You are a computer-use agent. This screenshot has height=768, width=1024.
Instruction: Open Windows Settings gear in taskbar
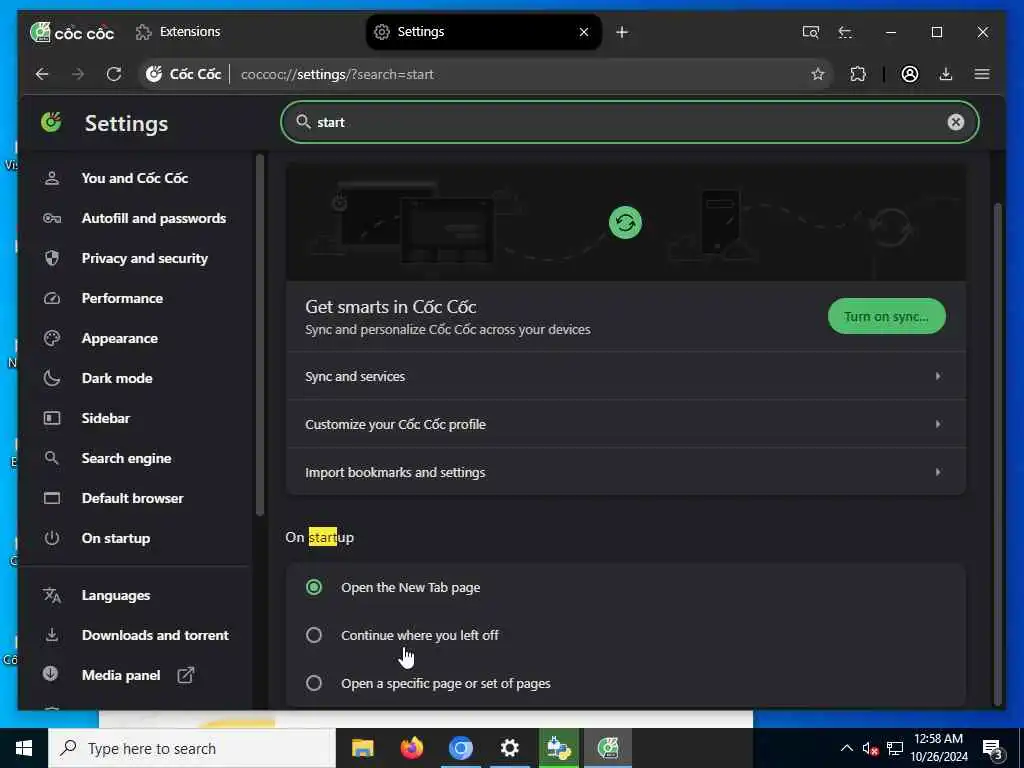509,748
